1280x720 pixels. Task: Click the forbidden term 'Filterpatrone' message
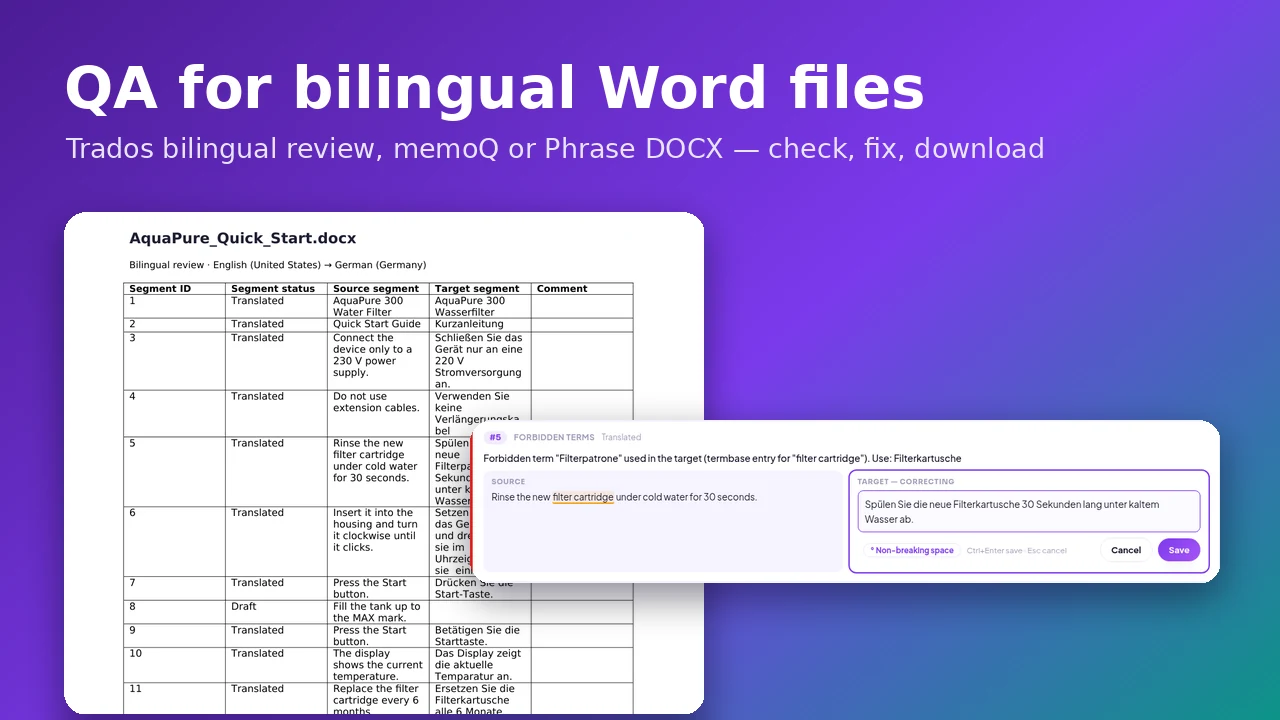tap(722, 458)
